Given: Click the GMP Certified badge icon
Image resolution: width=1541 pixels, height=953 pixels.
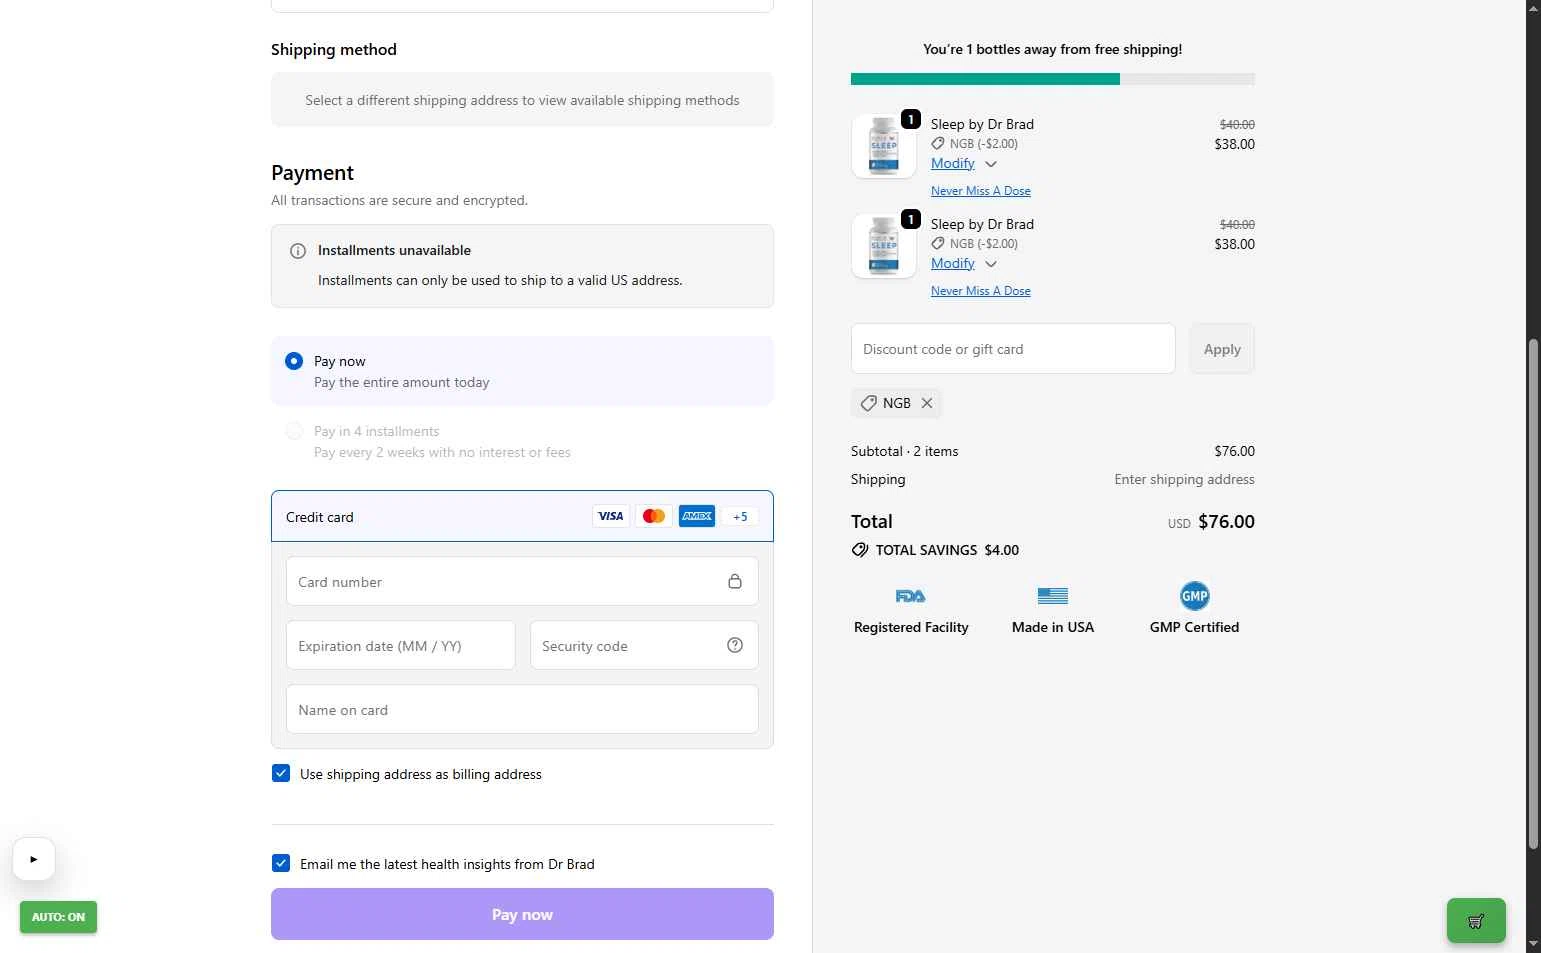Looking at the screenshot, I should point(1195,596).
